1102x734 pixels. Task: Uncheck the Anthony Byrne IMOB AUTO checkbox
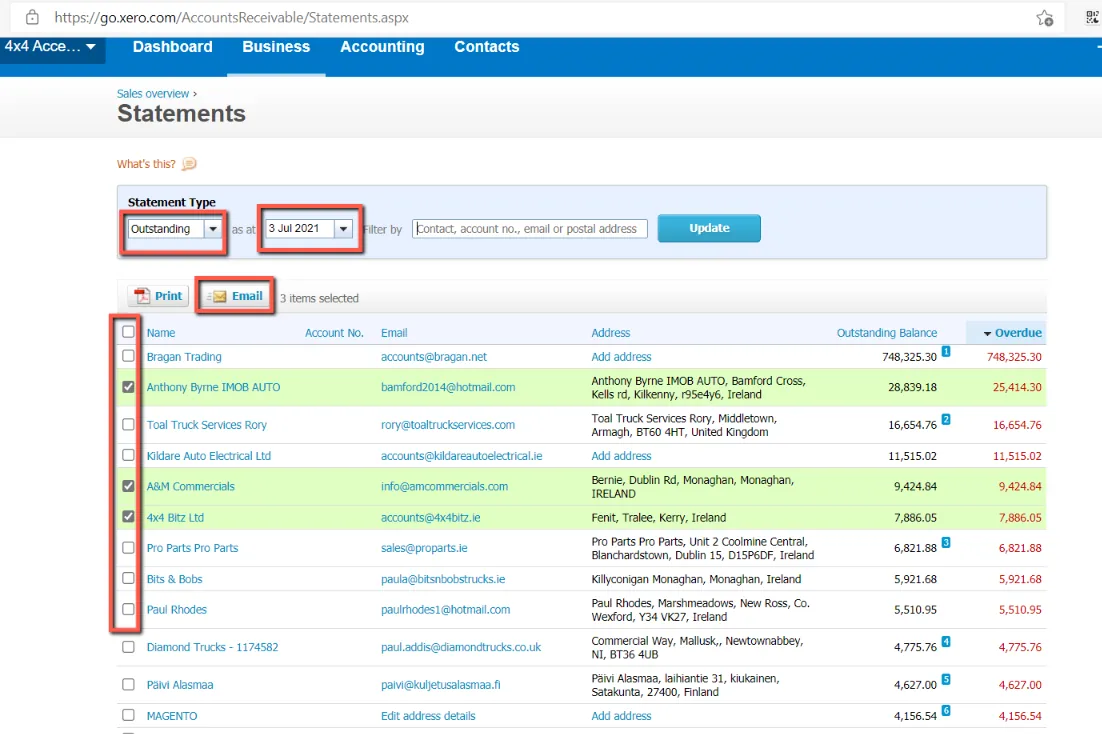coord(128,387)
